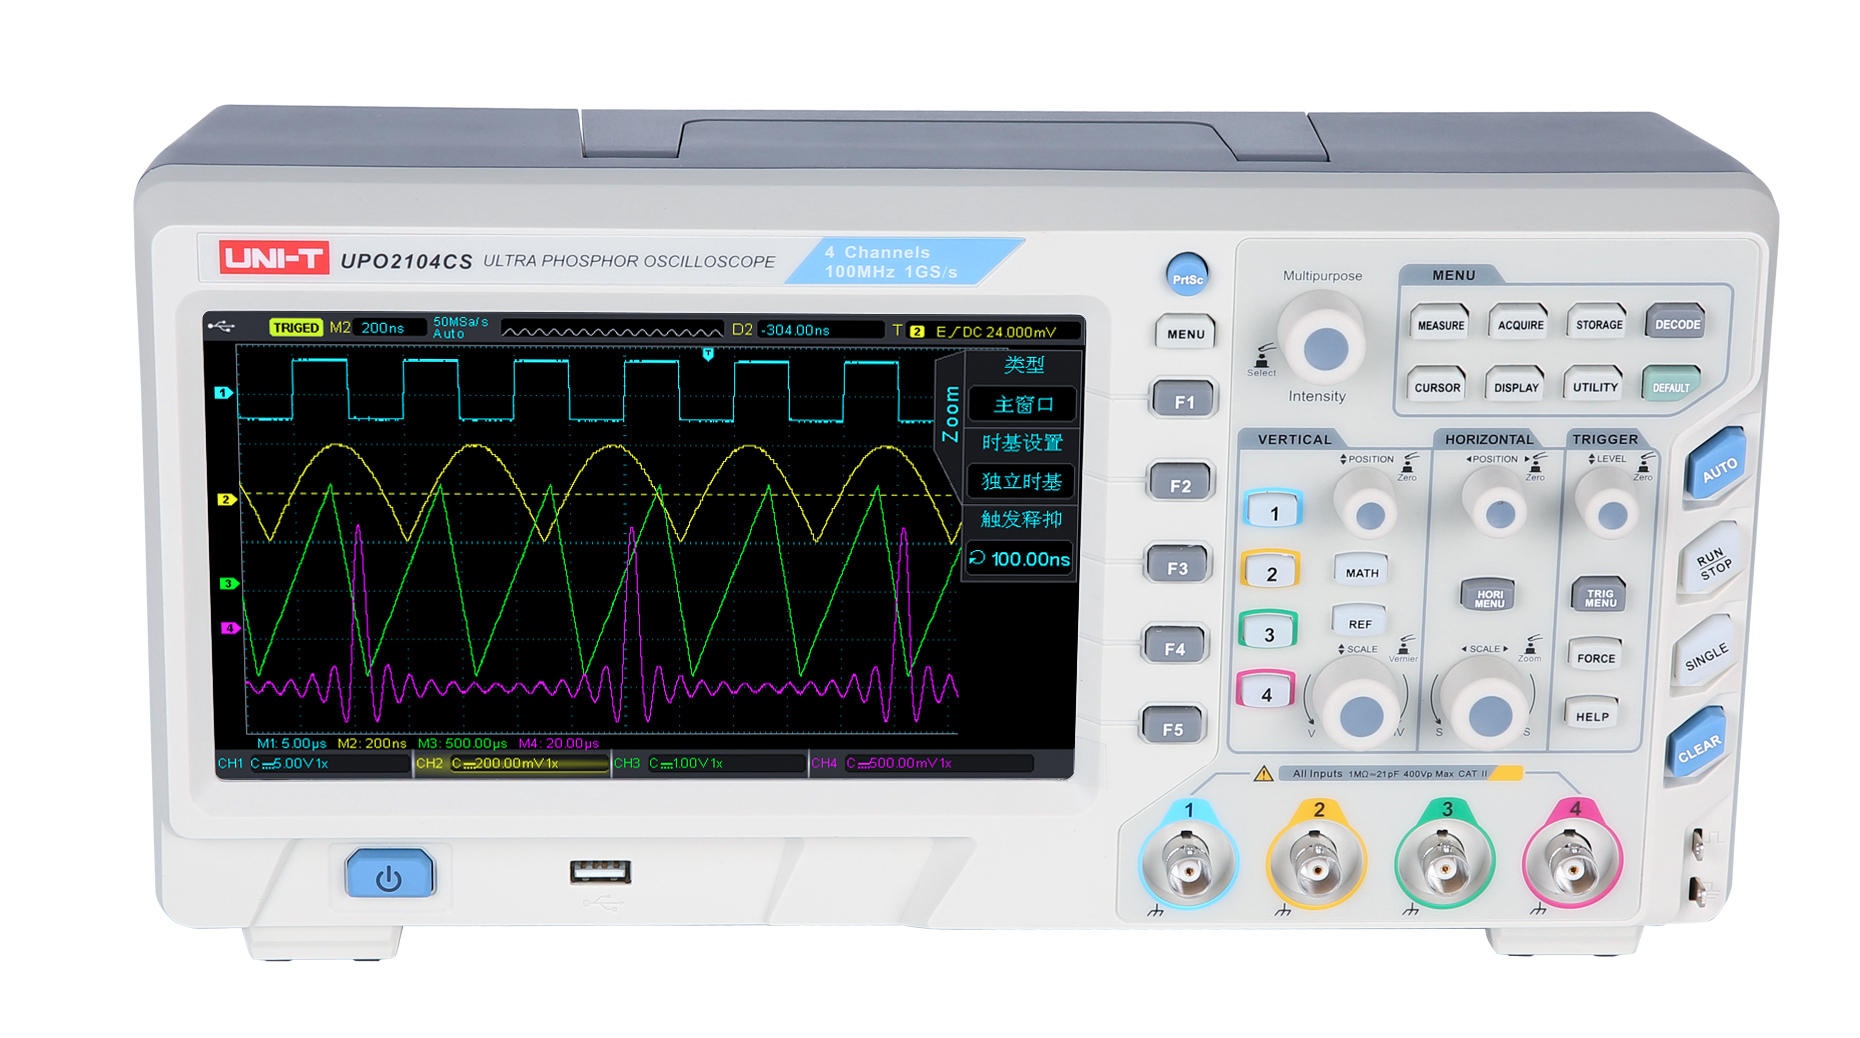Toggle channel 2 vertical button
This screenshot has width=1860, height=1038.
point(1271,572)
